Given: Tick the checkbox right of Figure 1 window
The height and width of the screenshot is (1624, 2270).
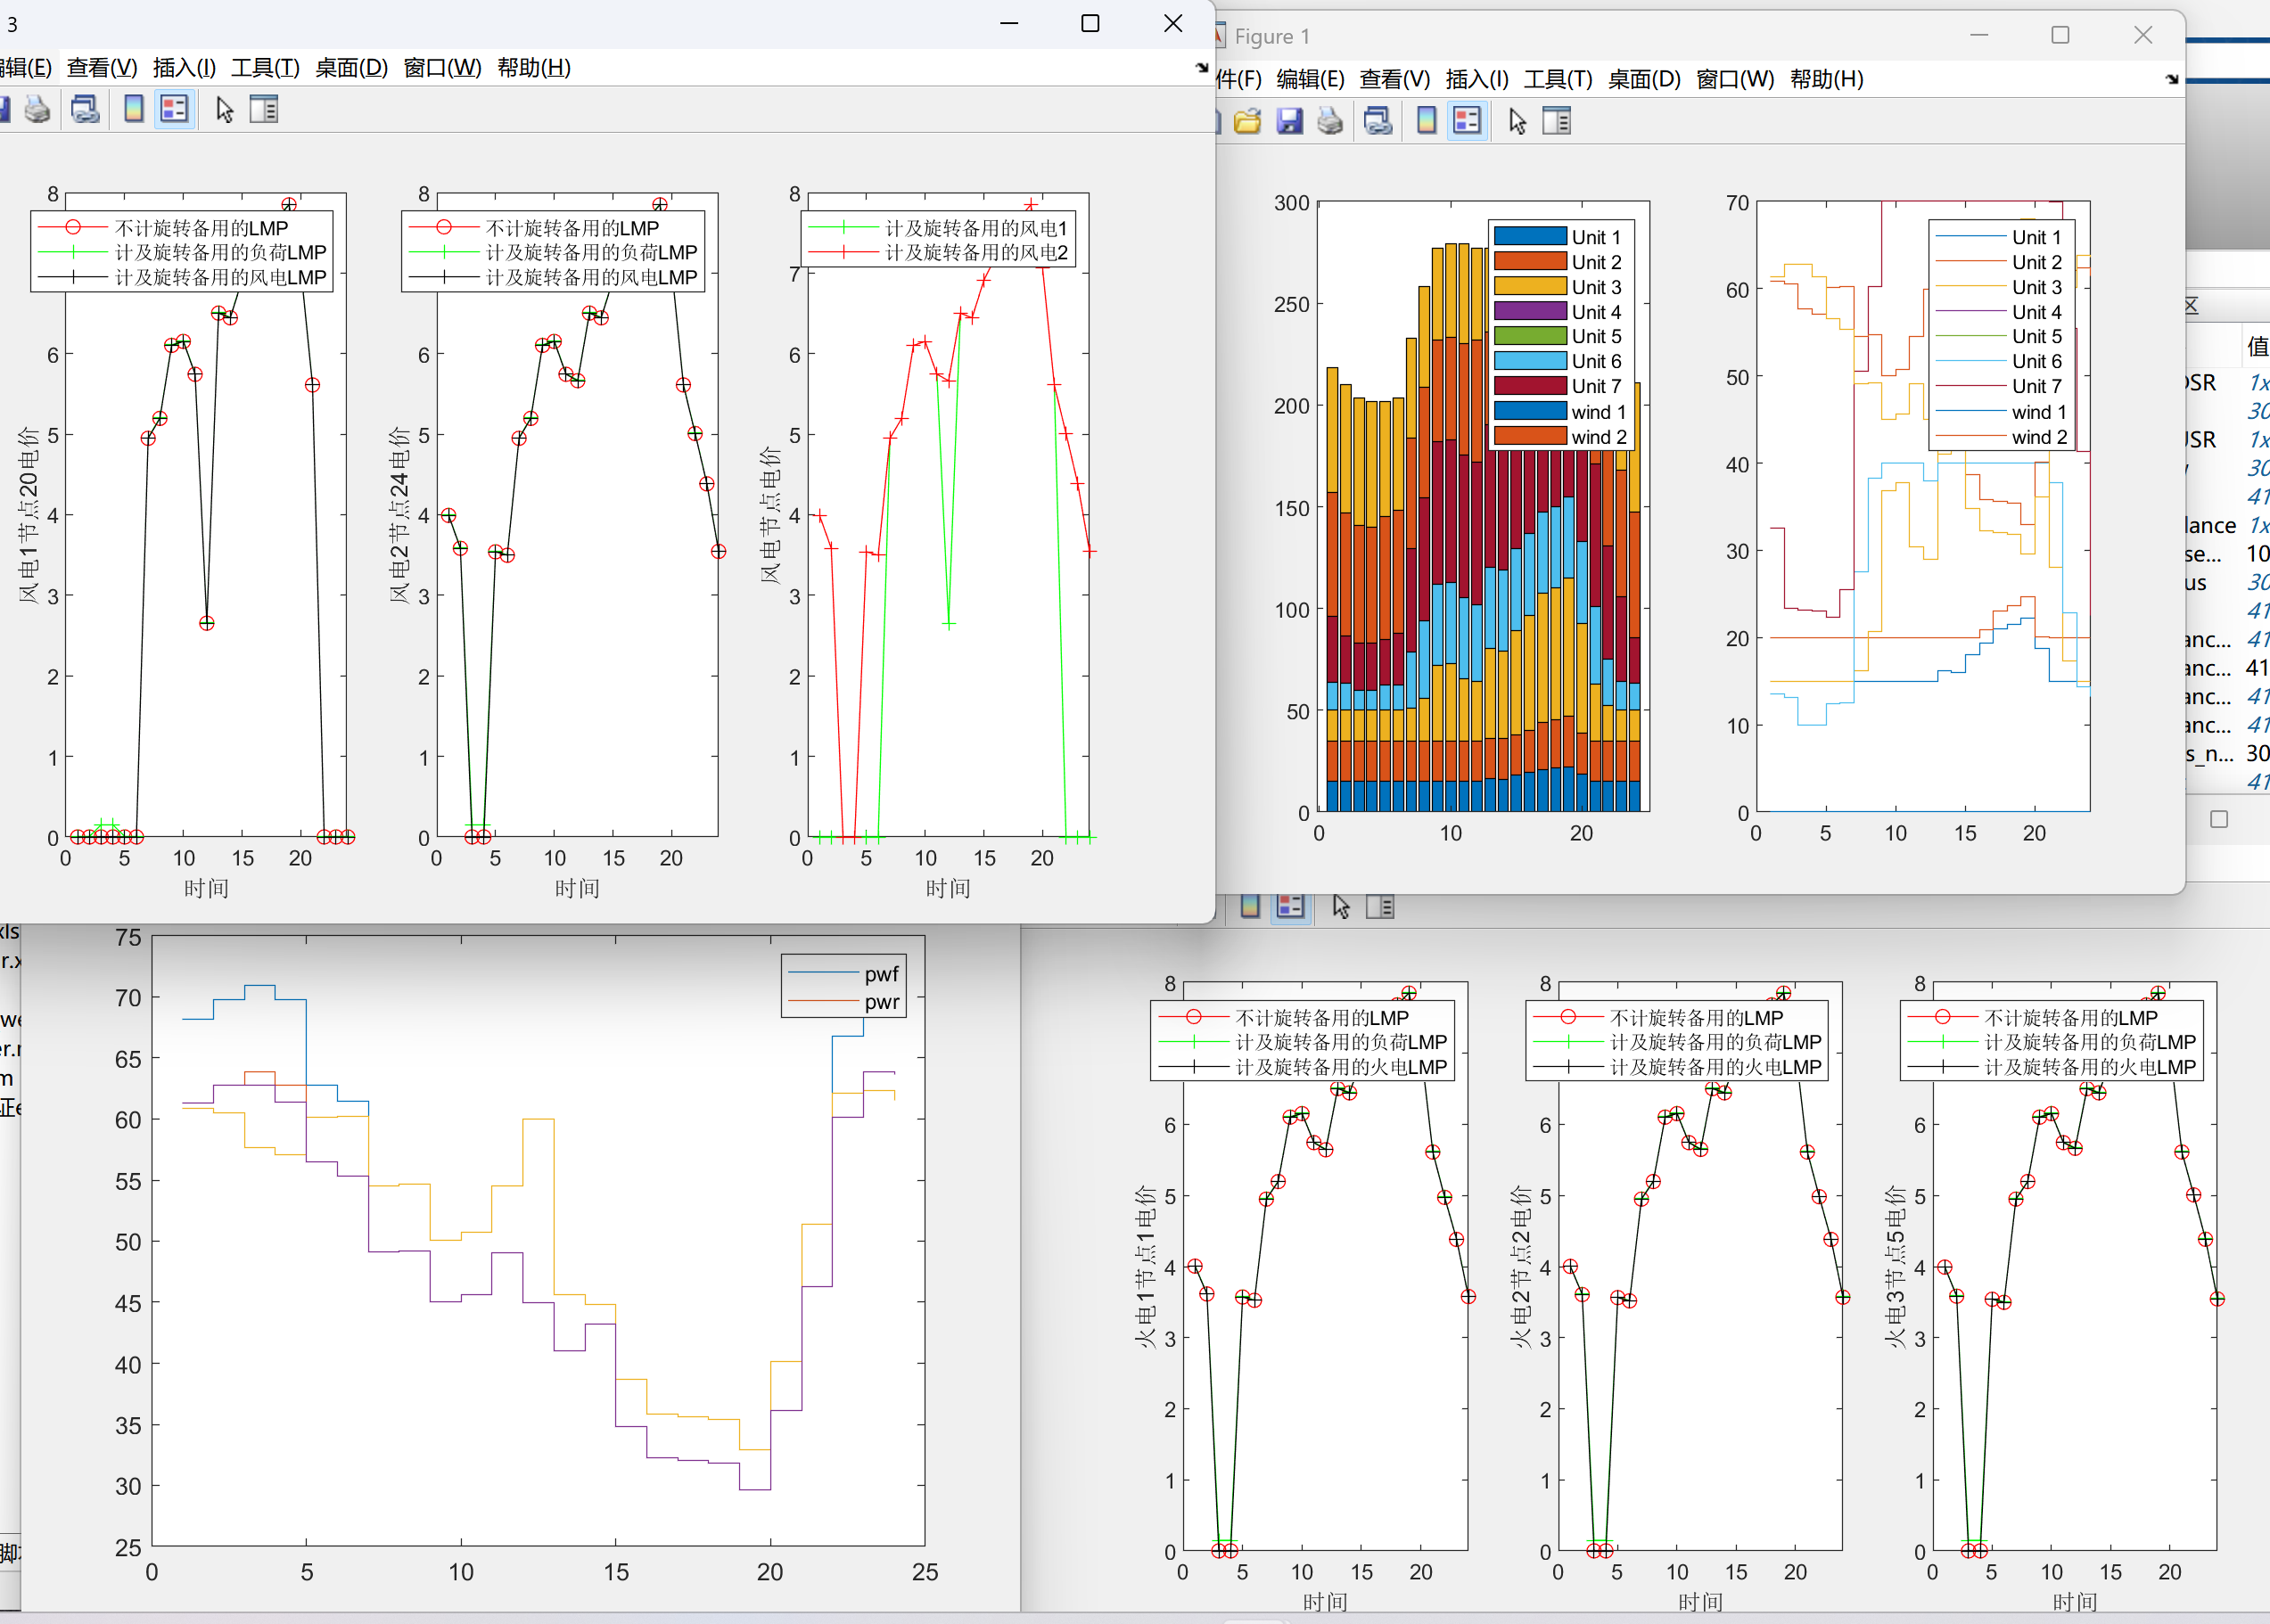Looking at the screenshot, I should click(x=2219, y=819).
